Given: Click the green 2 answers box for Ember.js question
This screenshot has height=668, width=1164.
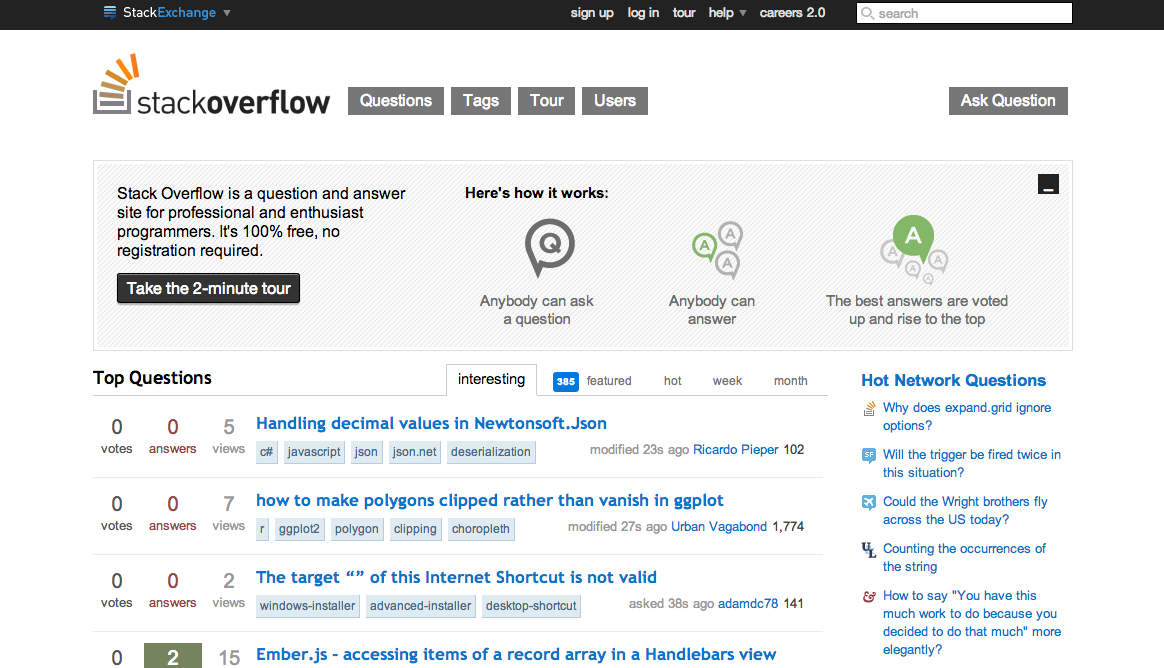Looking at the screenshot, I should [173, 656].
